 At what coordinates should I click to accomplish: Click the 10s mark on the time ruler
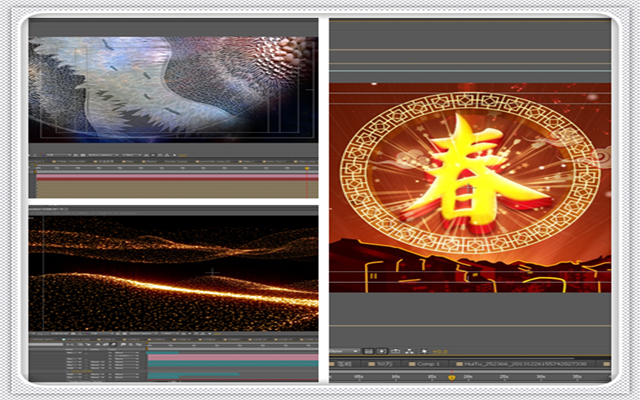[396, 378]
